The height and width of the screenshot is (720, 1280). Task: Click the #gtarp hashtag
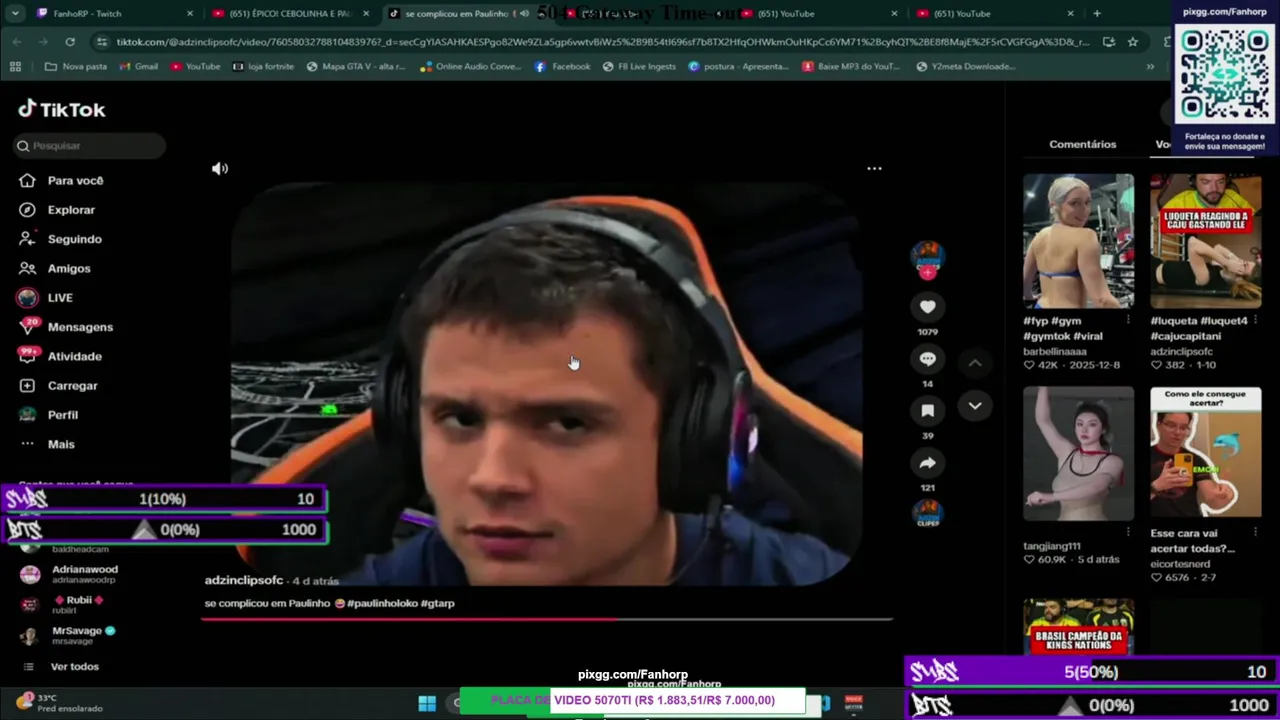pos(438,604)
